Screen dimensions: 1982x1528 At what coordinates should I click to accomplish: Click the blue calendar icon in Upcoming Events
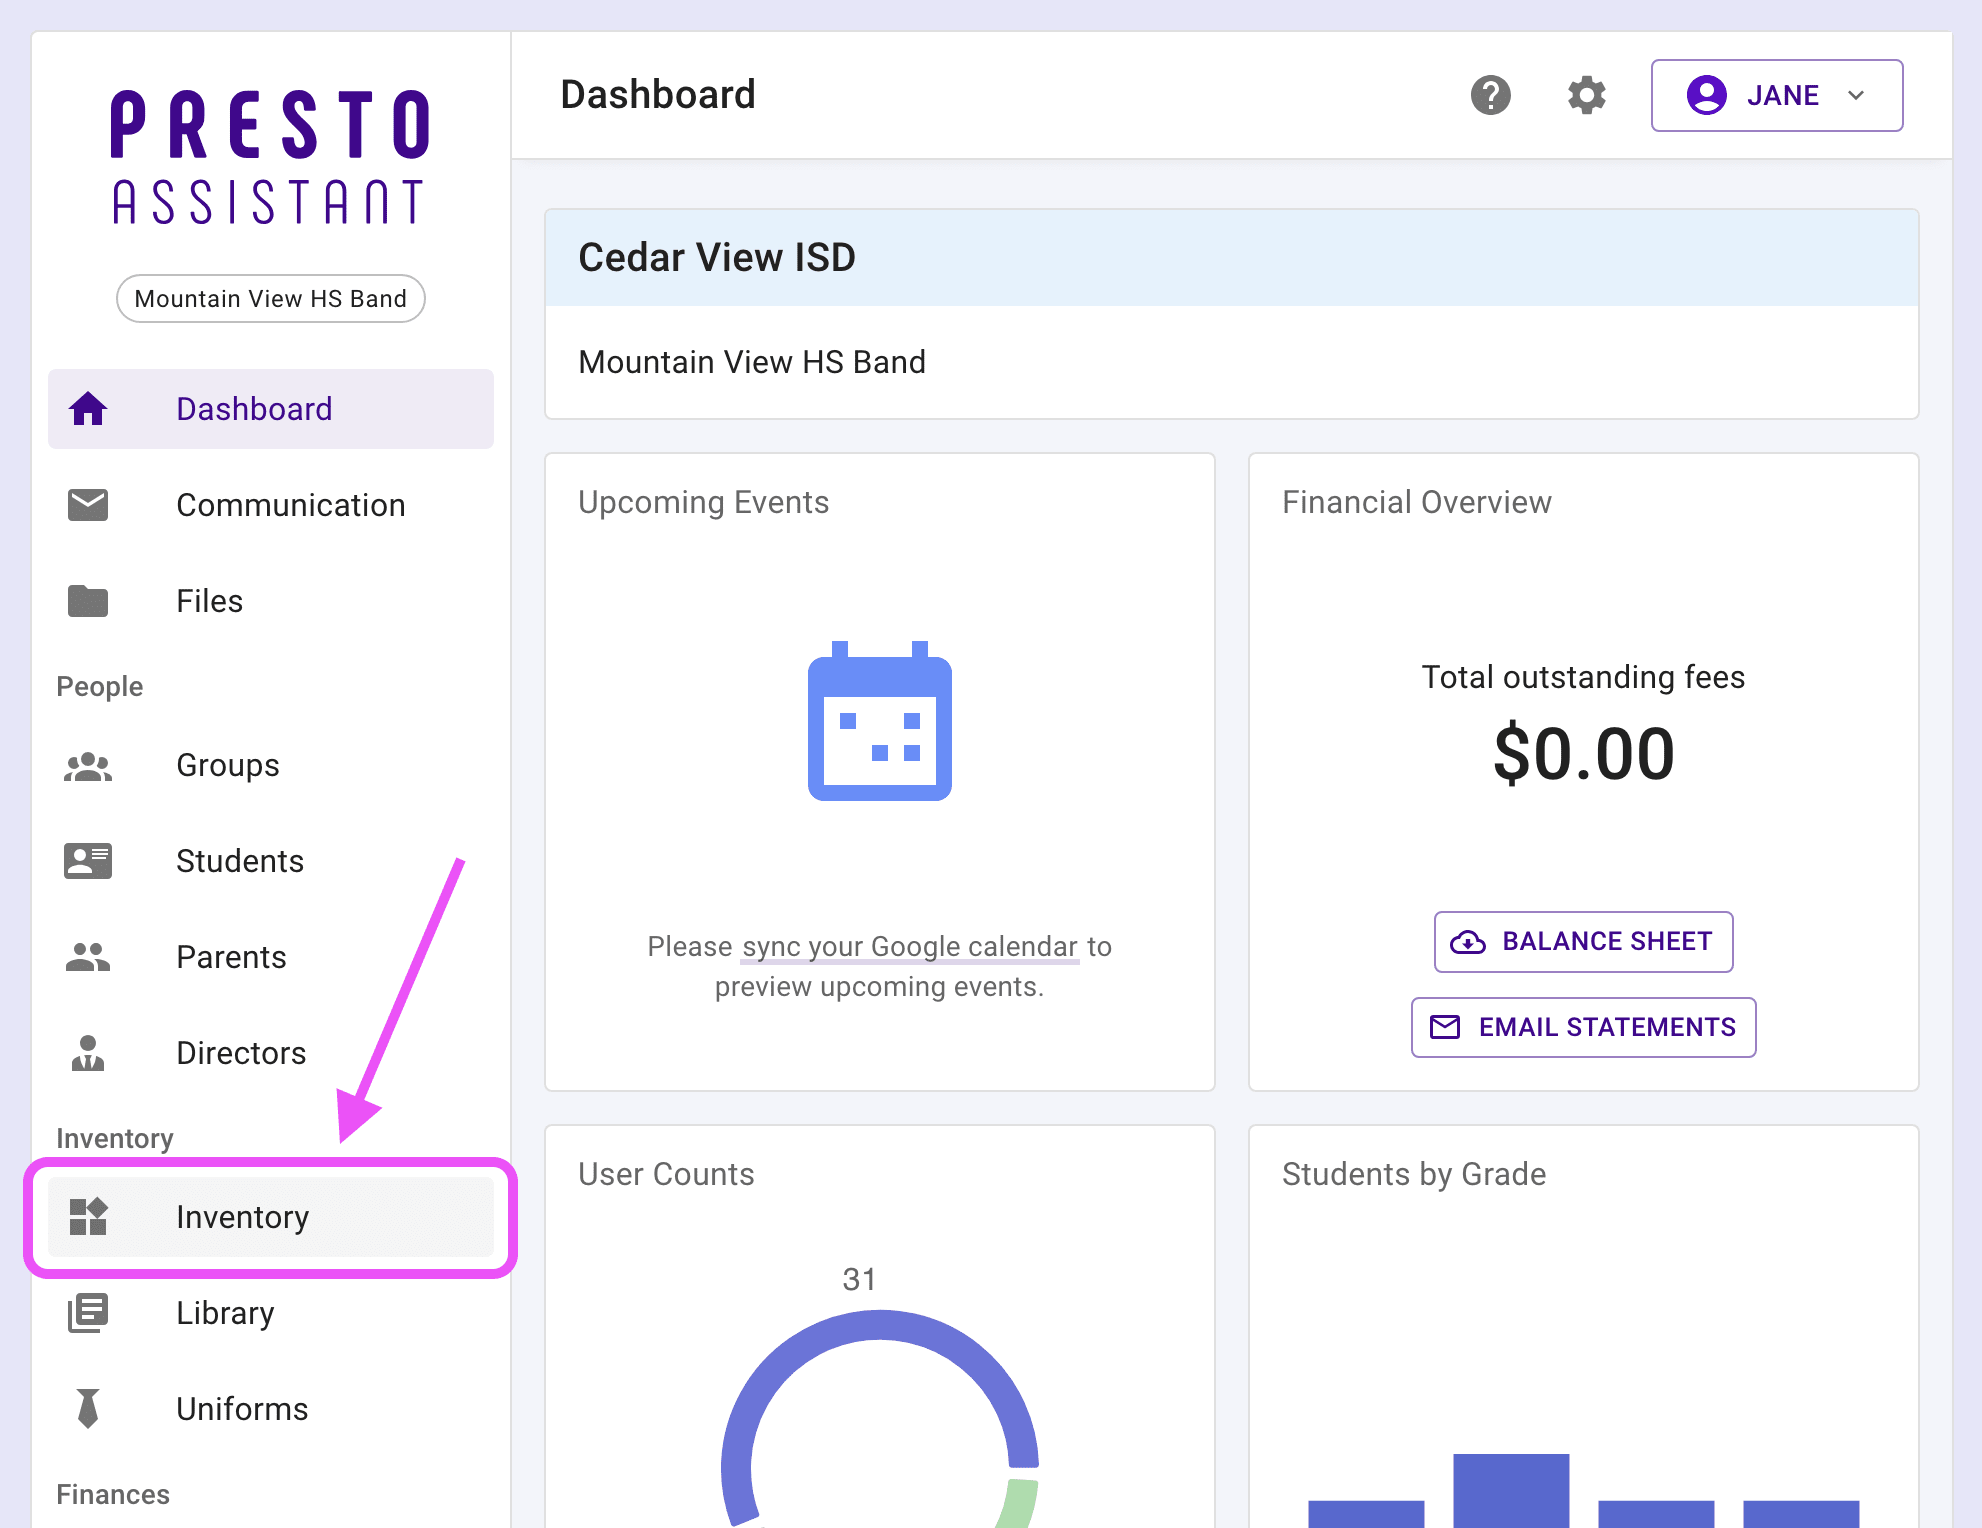[879, 722]
